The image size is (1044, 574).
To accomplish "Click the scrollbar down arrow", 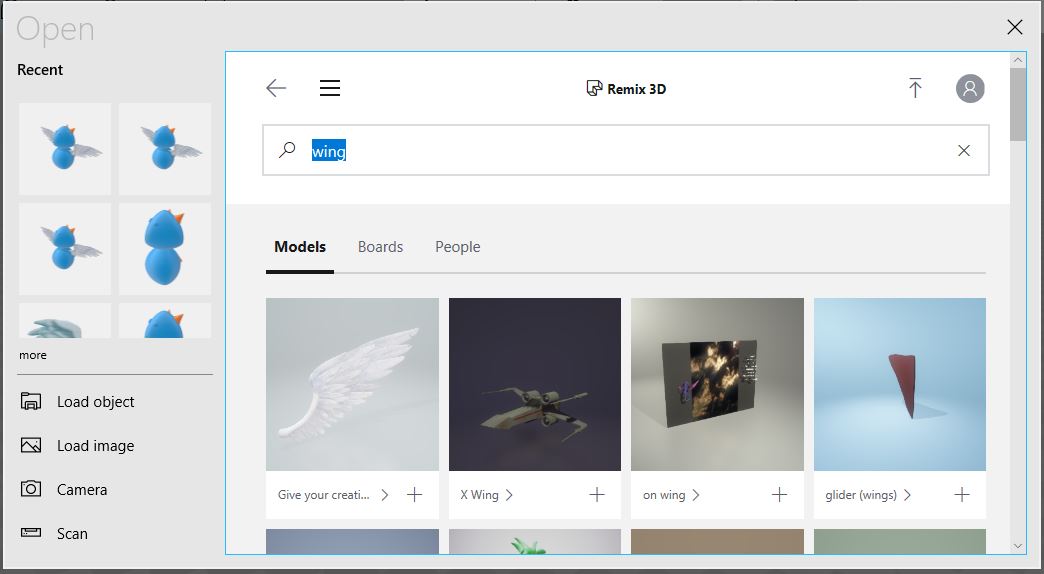I will click(x=1017, y=546).
